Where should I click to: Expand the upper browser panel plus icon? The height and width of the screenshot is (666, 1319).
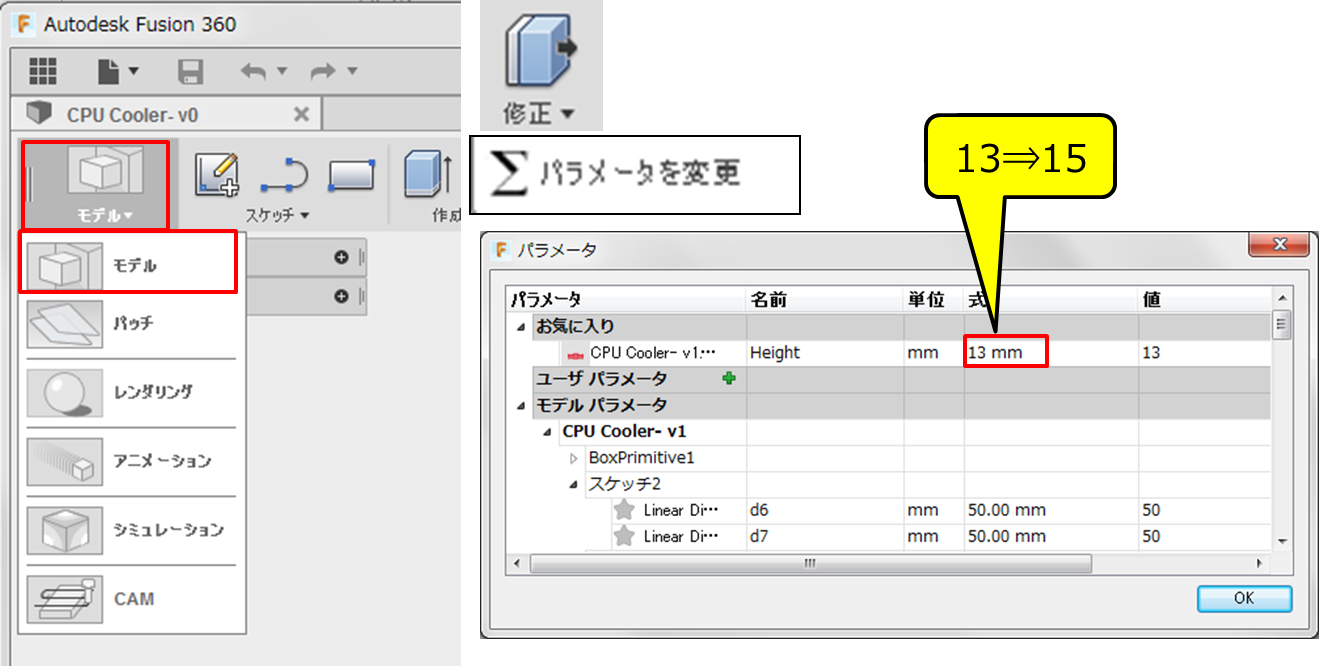pyautogui.click(x=341, y=257)
